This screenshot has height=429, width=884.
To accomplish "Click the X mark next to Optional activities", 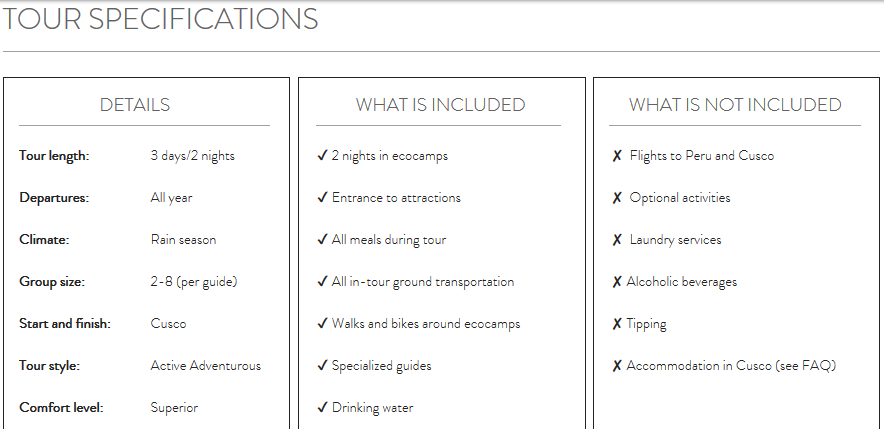I will 617,198.
